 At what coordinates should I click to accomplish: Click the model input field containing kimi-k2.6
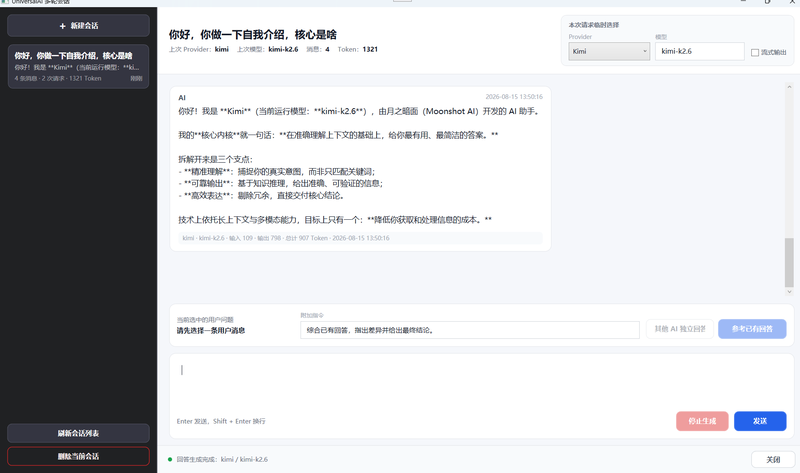(699, 51)
